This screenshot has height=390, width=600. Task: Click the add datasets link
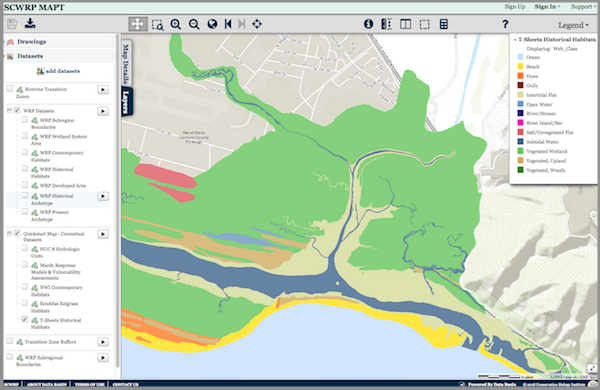point(58,71)
